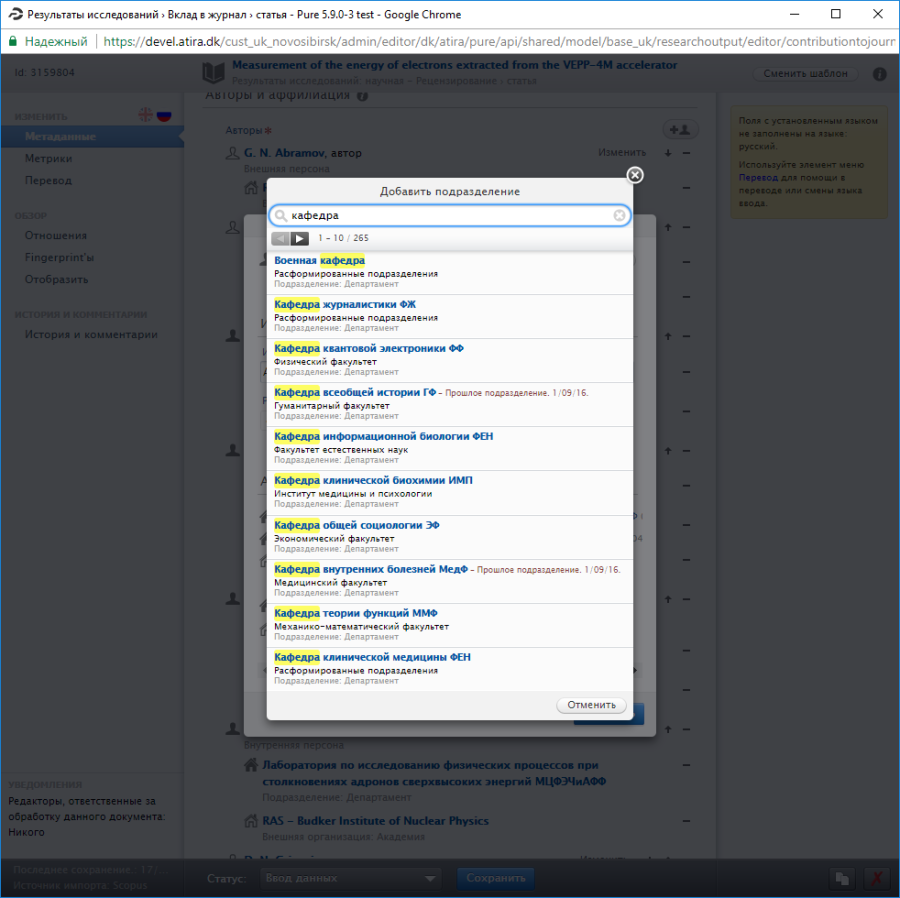Click the Сохранить button

pyautogui.click(x=495, y=878)
